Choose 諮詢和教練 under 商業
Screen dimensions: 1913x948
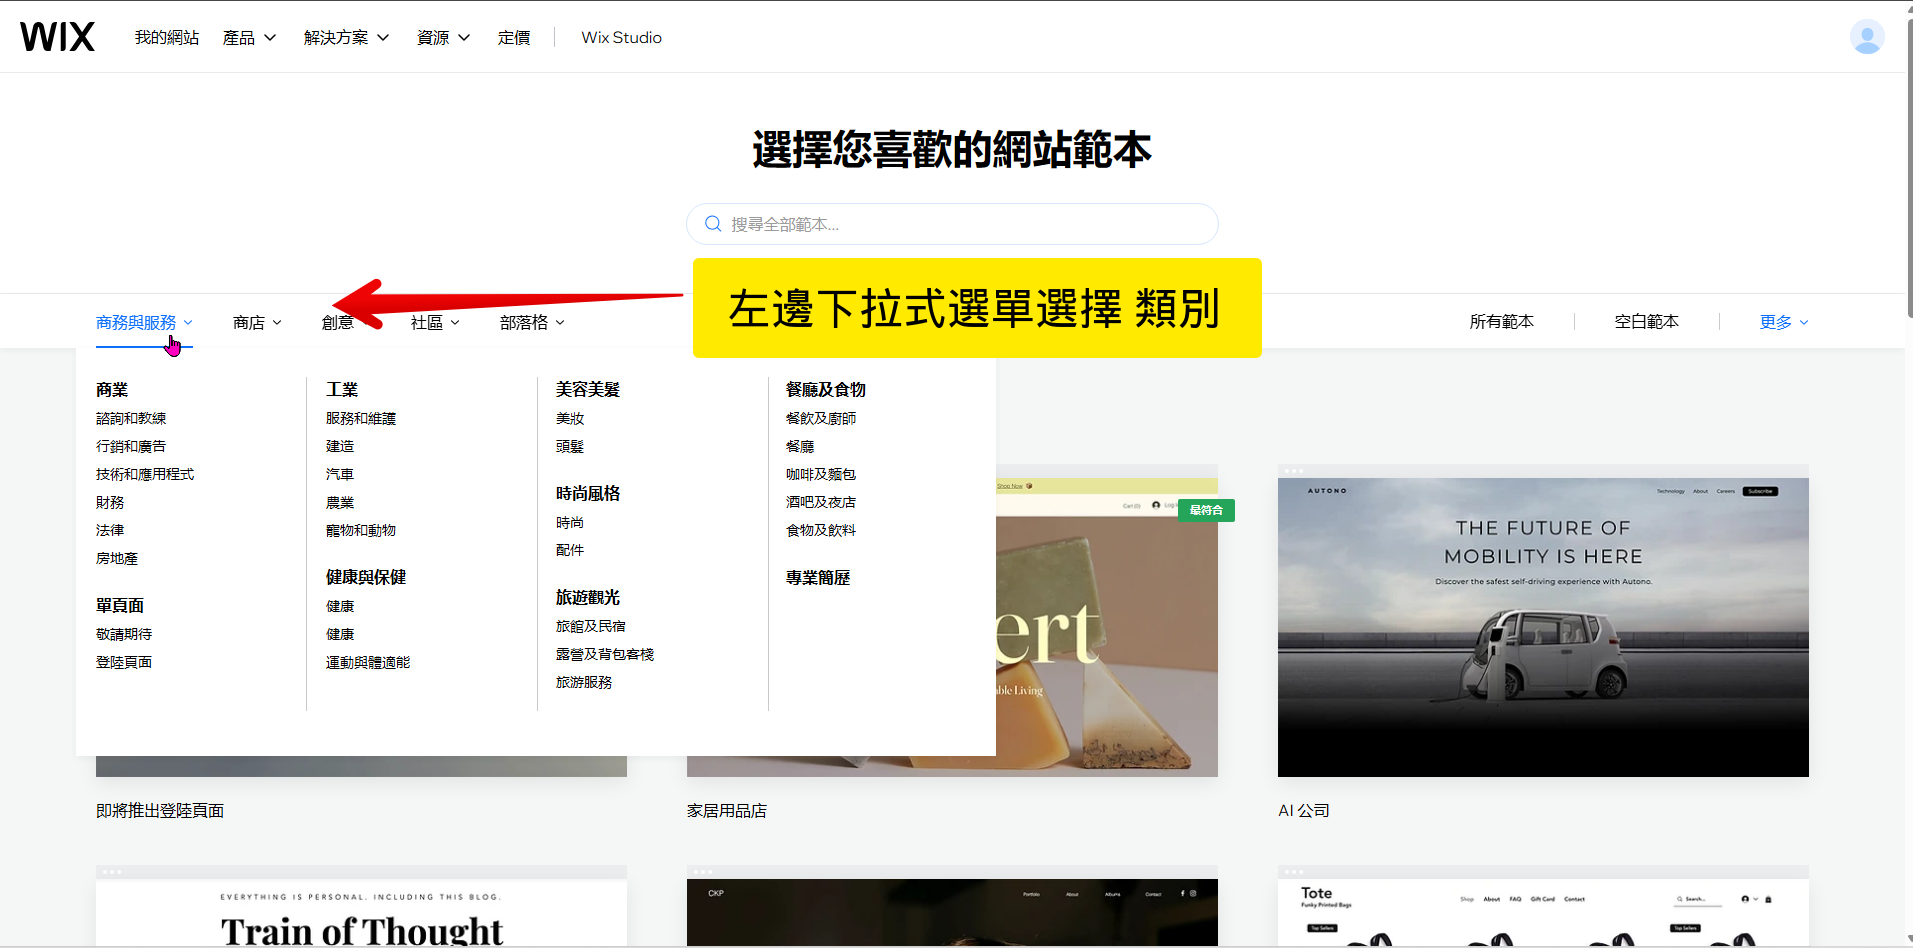pyautogui.click(x=131, y=419)
